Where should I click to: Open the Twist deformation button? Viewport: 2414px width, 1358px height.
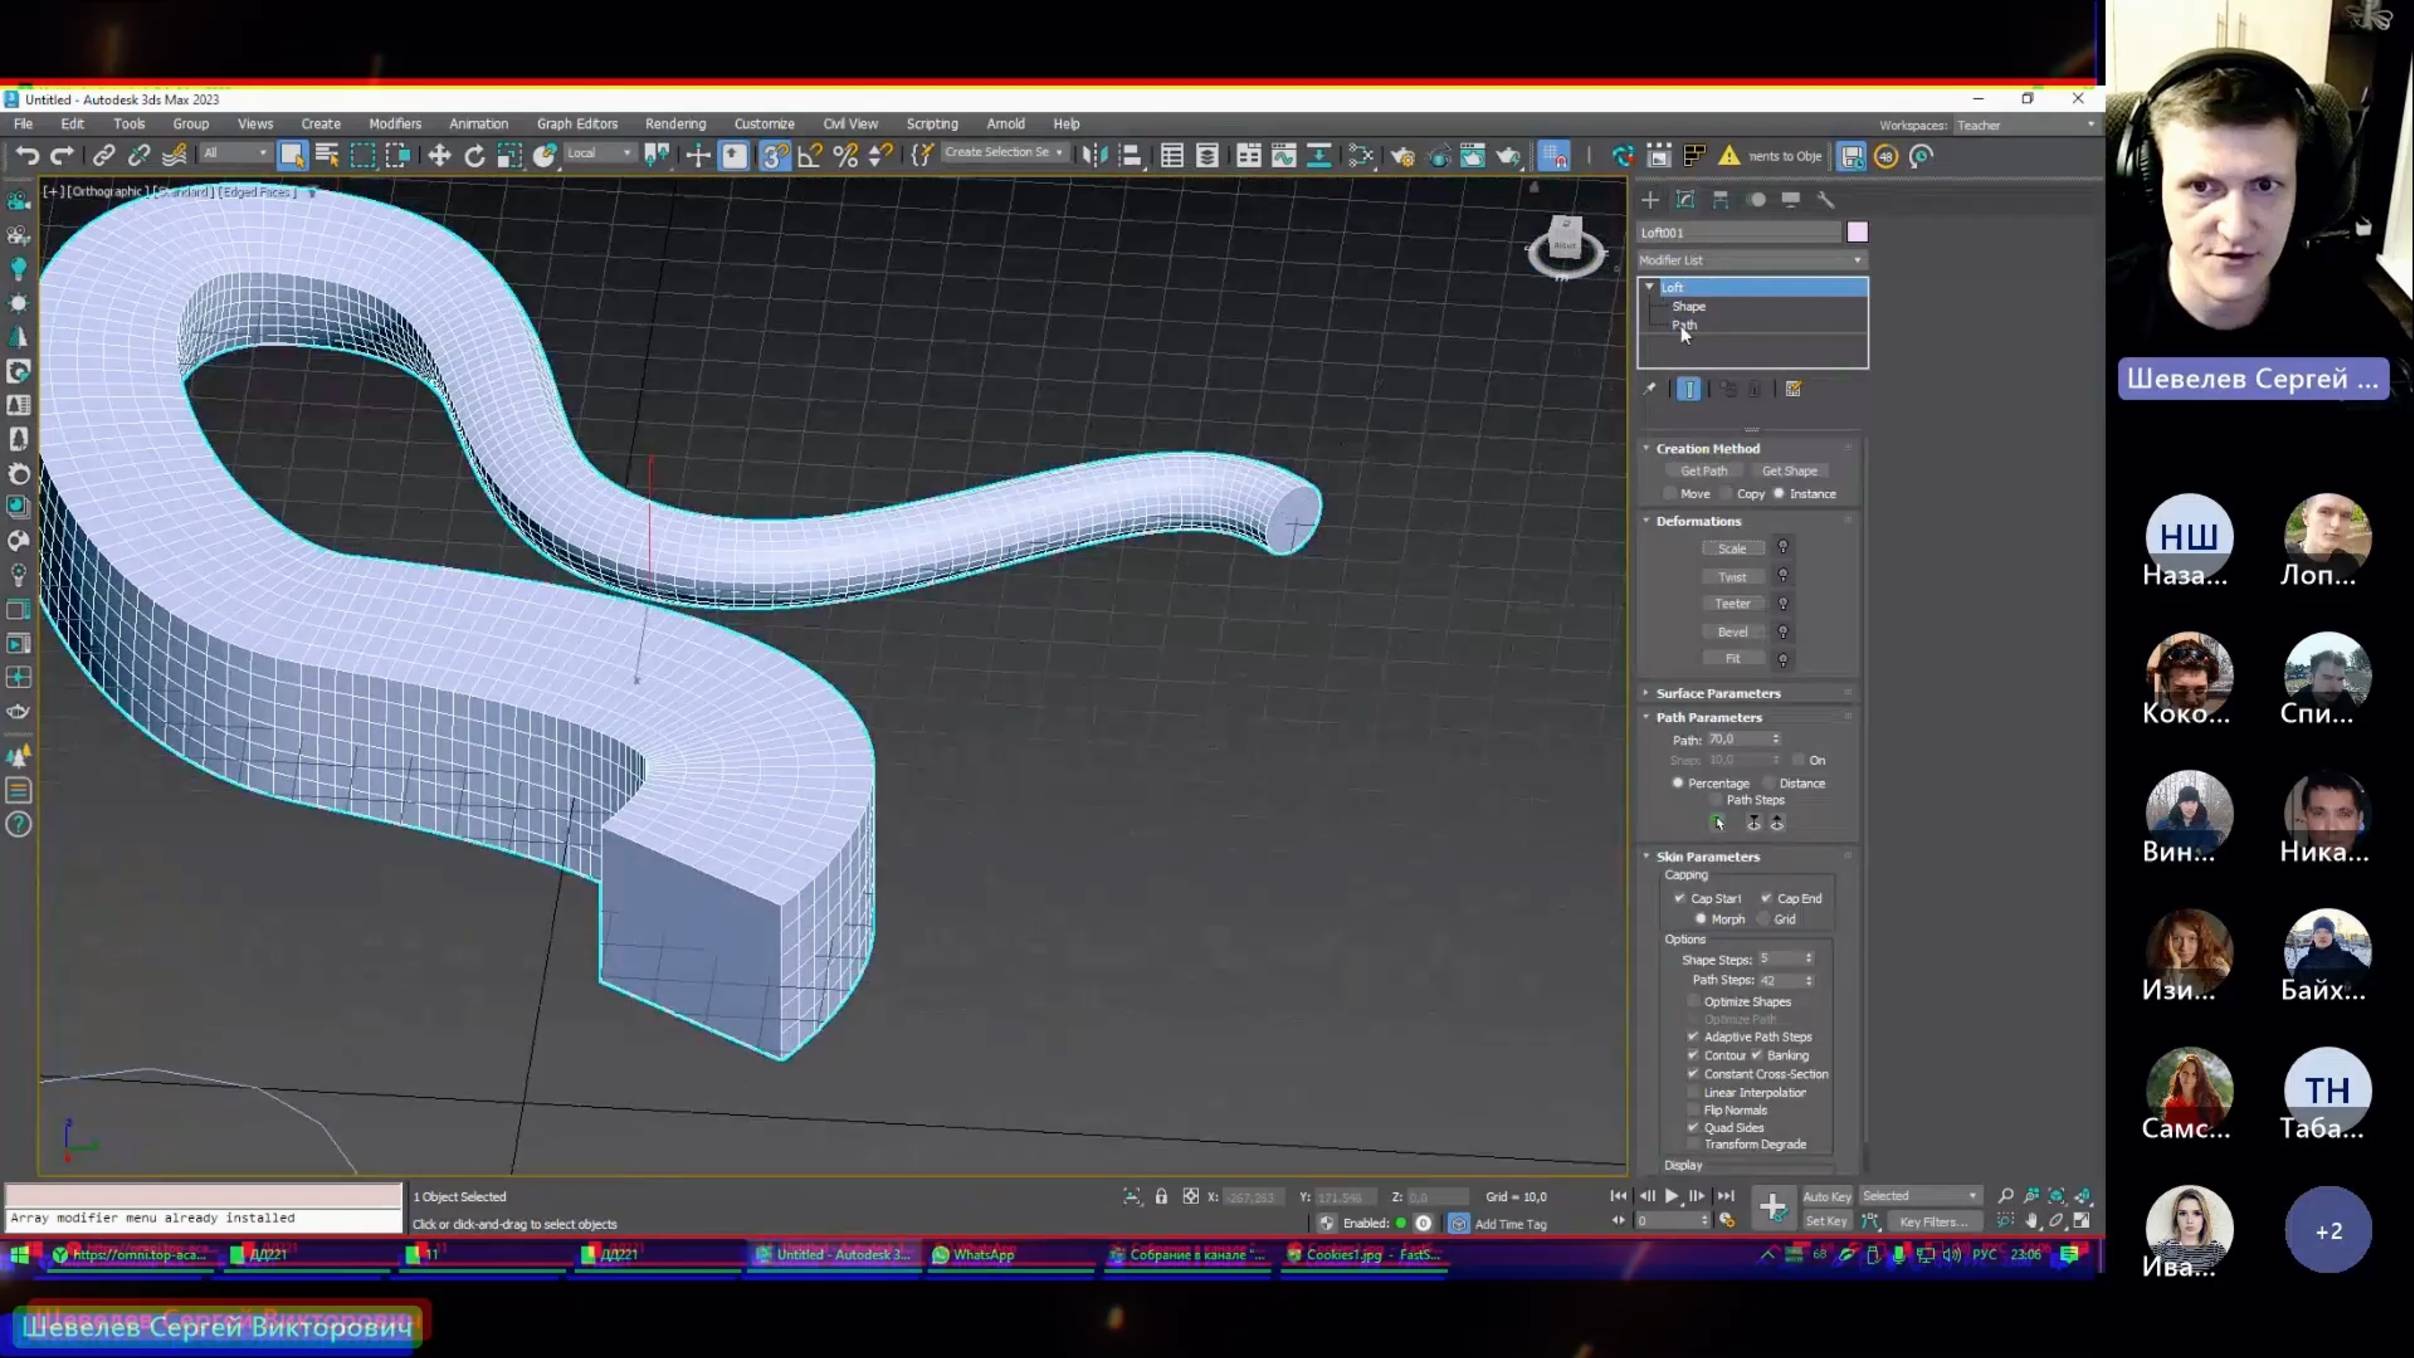[1732, 577]
